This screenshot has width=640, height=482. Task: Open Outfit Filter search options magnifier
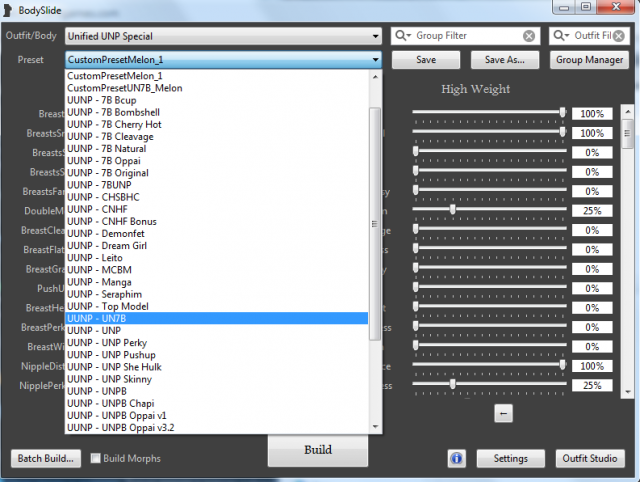(x=561, y=36)
